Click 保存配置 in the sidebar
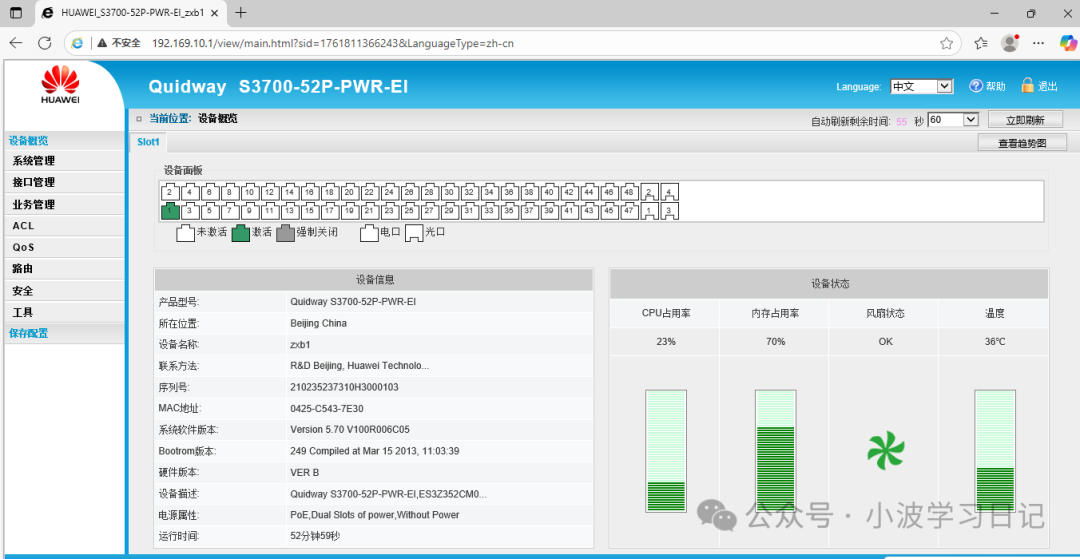This screenshot has width=1080, height=559. tap(29, 334)
